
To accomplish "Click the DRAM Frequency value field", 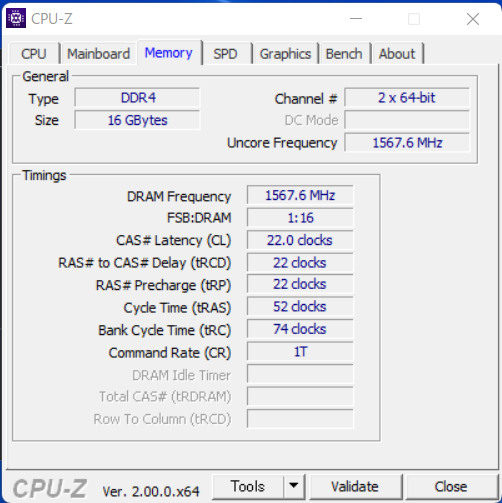I will click(x=300, y=195).
